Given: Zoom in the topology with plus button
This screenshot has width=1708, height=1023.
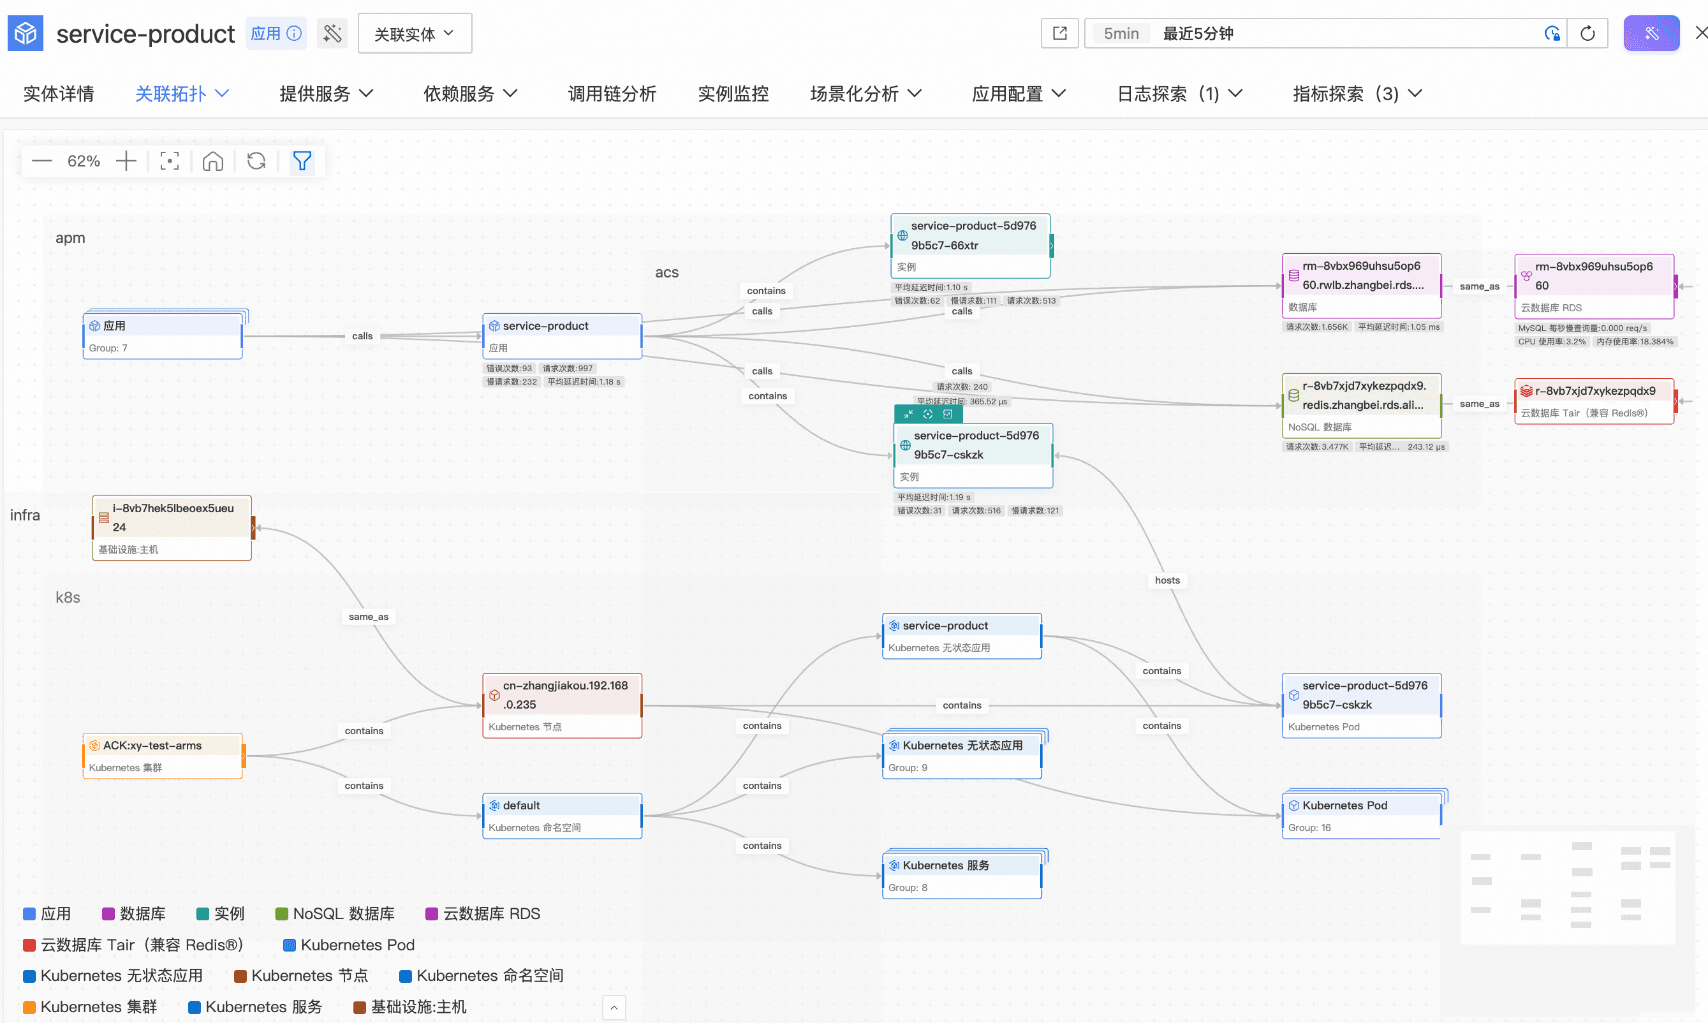Looking at the screenshot, I should [126, 161].
